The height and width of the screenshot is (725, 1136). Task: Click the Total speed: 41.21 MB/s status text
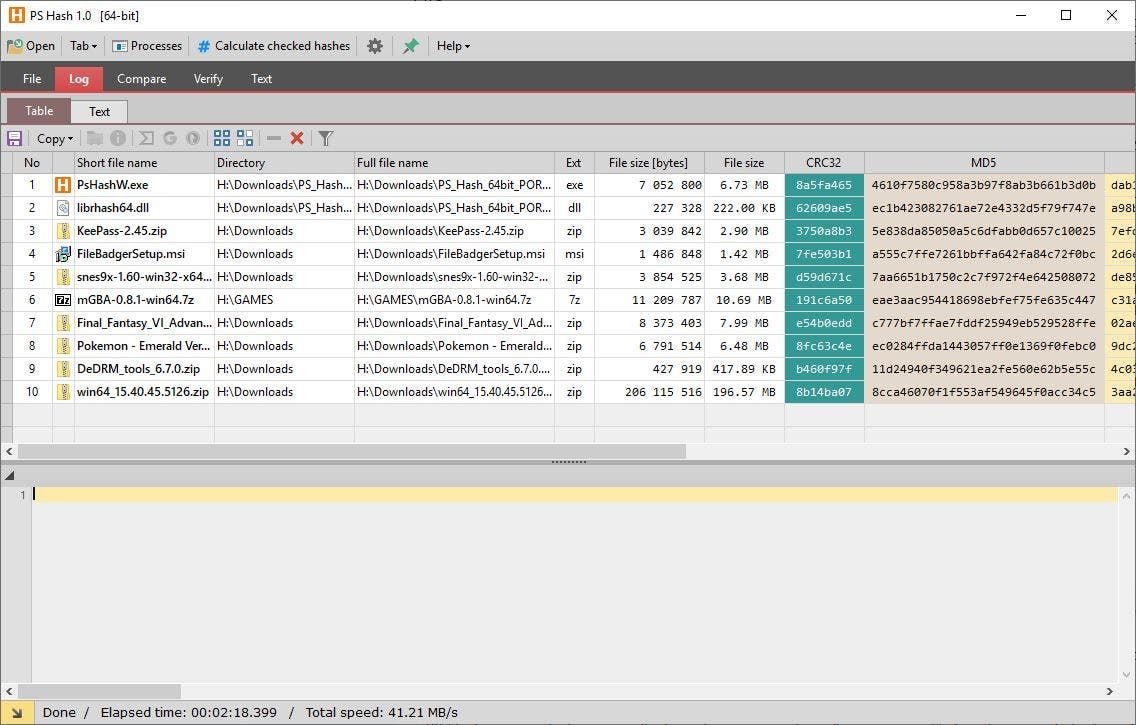tap(381, 713)
